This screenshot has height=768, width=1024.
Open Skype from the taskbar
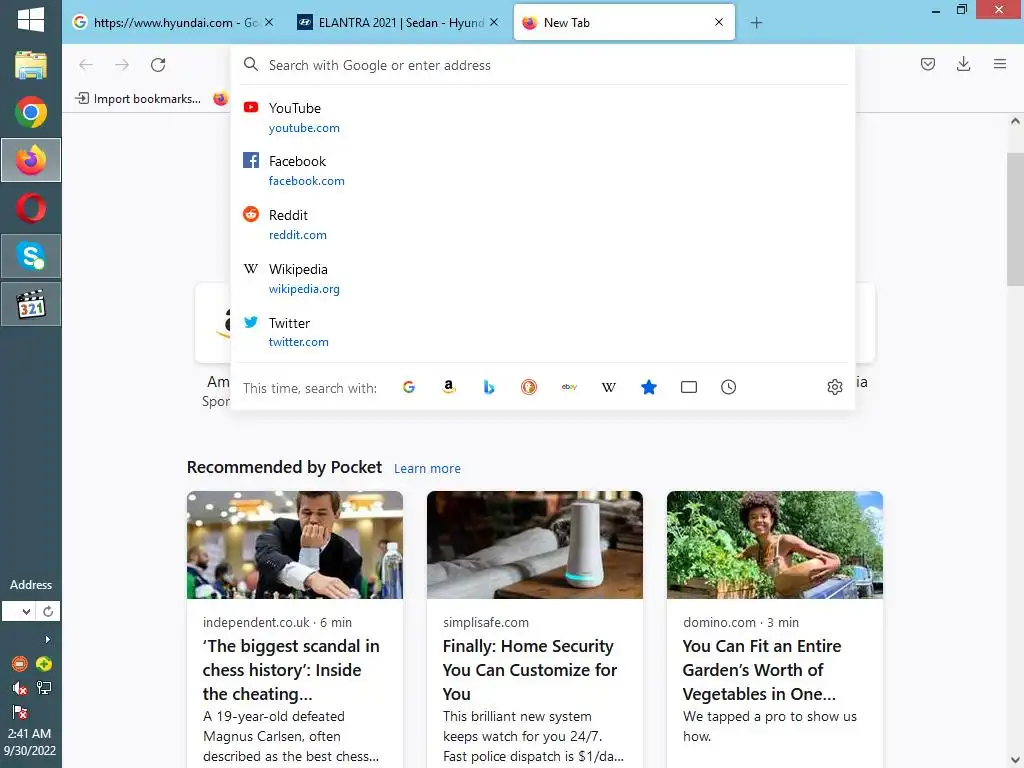31,256
